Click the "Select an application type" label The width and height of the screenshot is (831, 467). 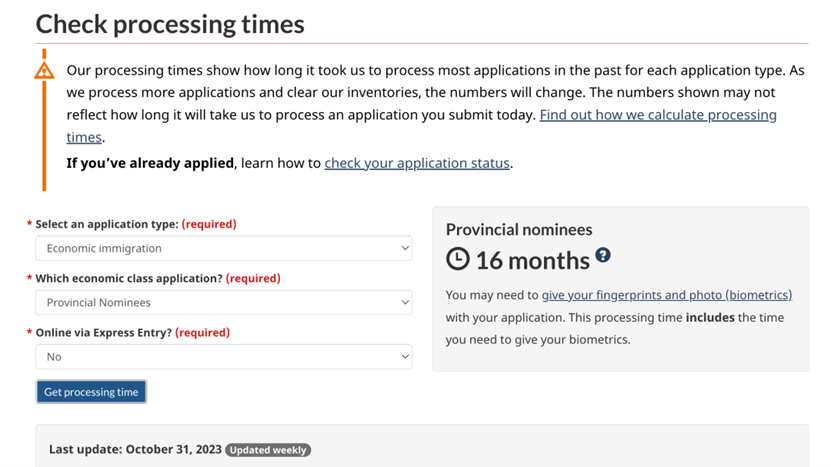[107, 224]
